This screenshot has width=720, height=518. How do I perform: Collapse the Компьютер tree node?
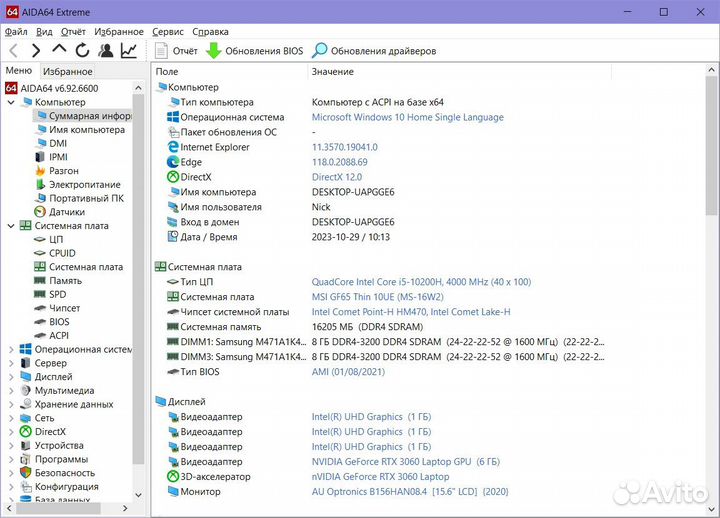point(11,102)
